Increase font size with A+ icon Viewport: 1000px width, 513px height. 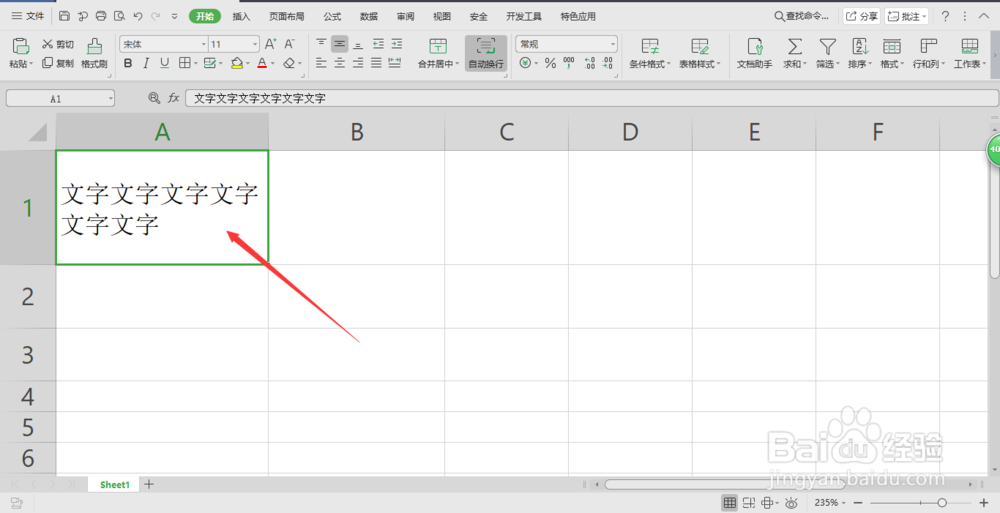270,44
